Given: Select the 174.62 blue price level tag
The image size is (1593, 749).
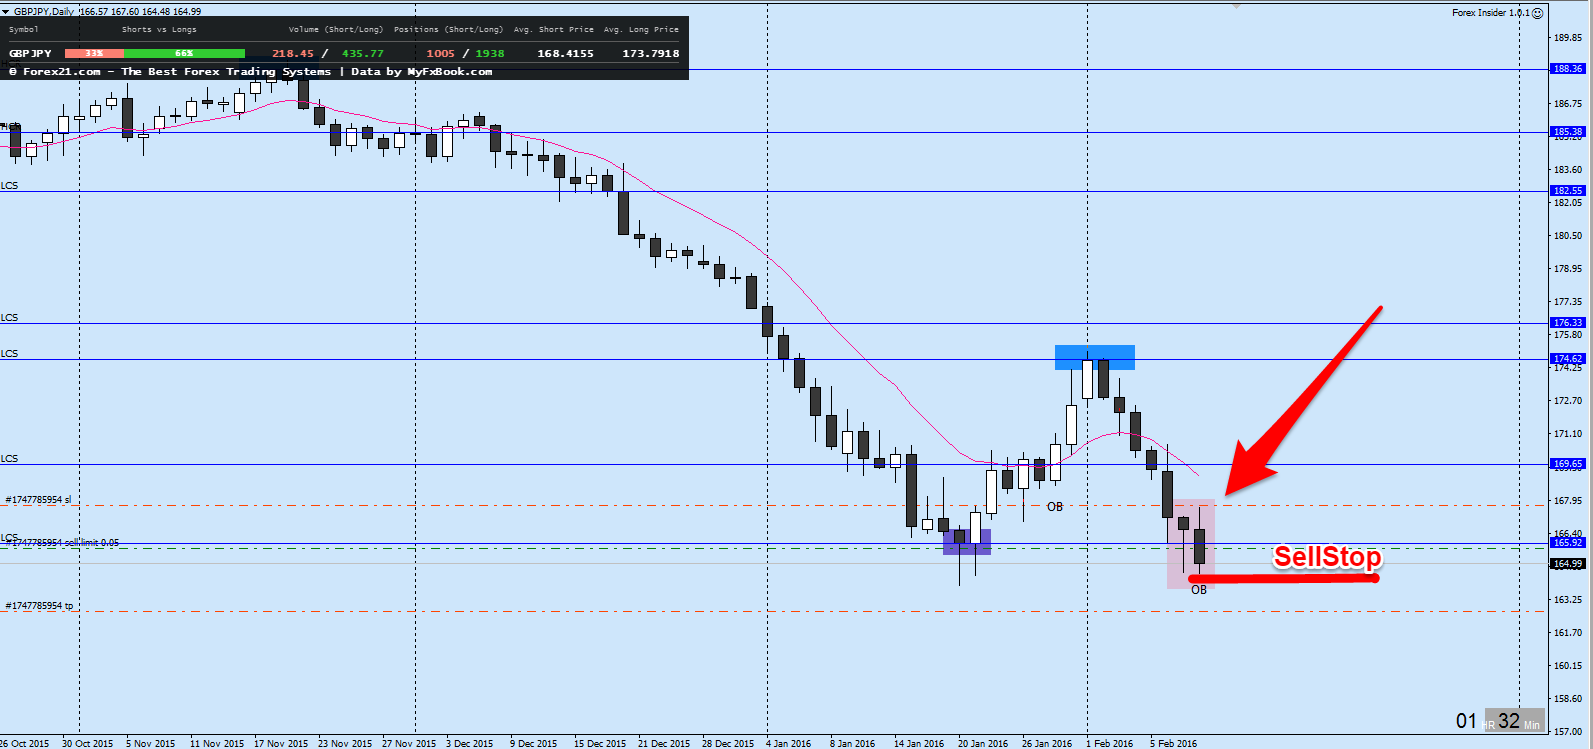Looking at the screenshot, I should (x=1567, y=359).
